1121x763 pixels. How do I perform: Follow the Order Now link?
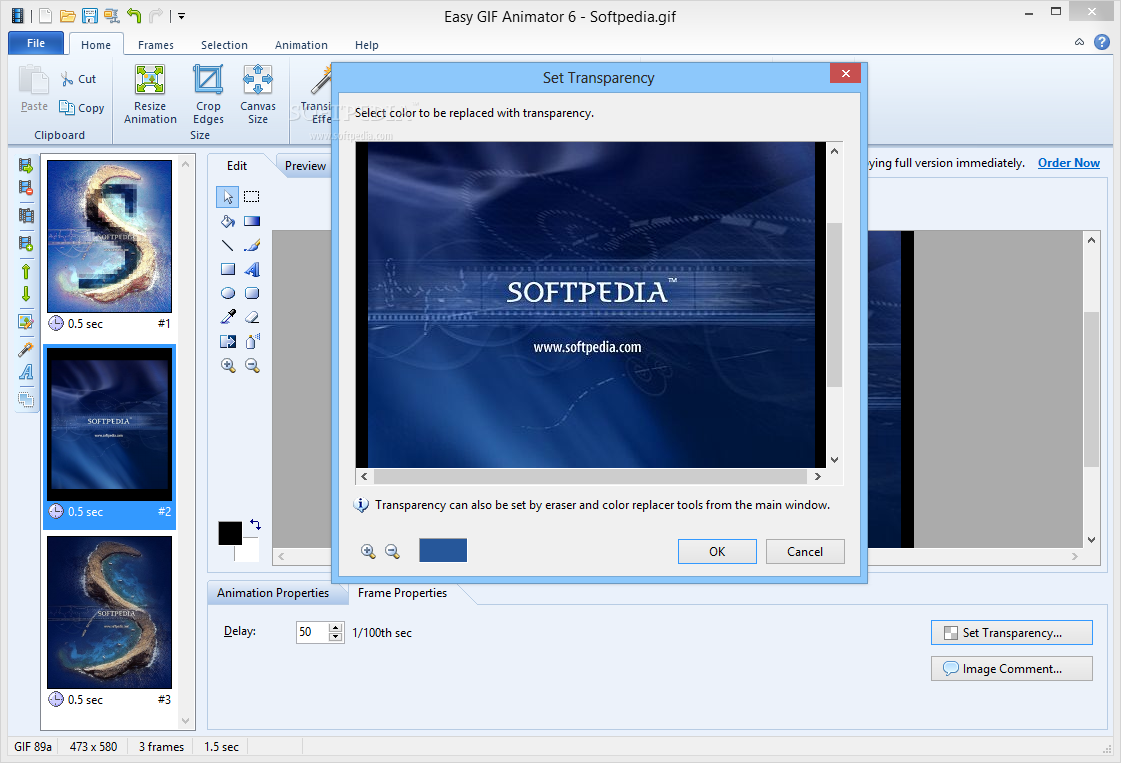point(1069,163)
